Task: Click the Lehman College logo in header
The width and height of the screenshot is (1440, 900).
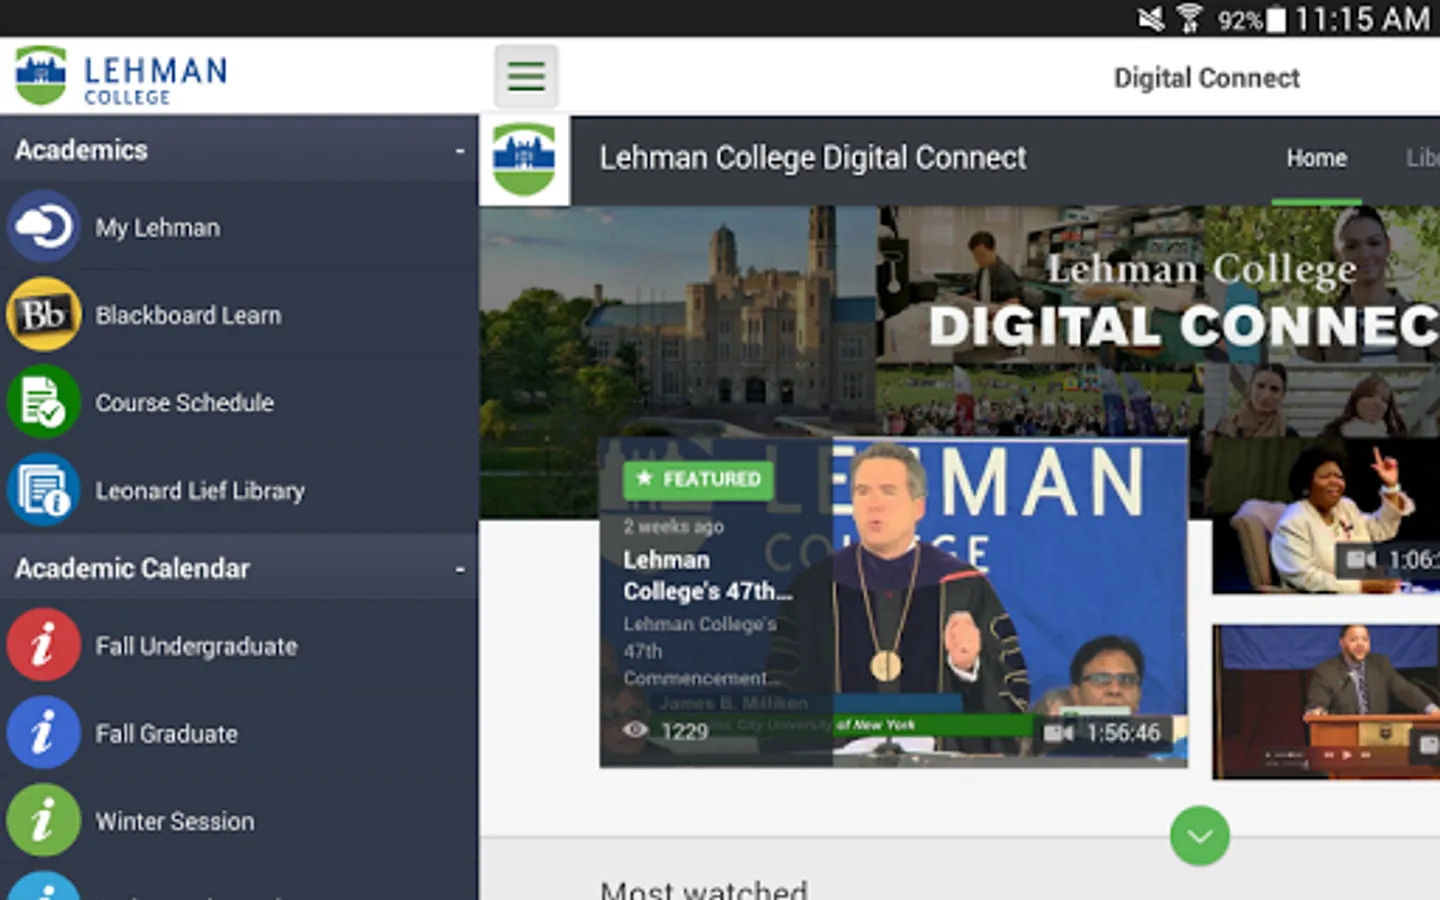Action: pos(122,76)
